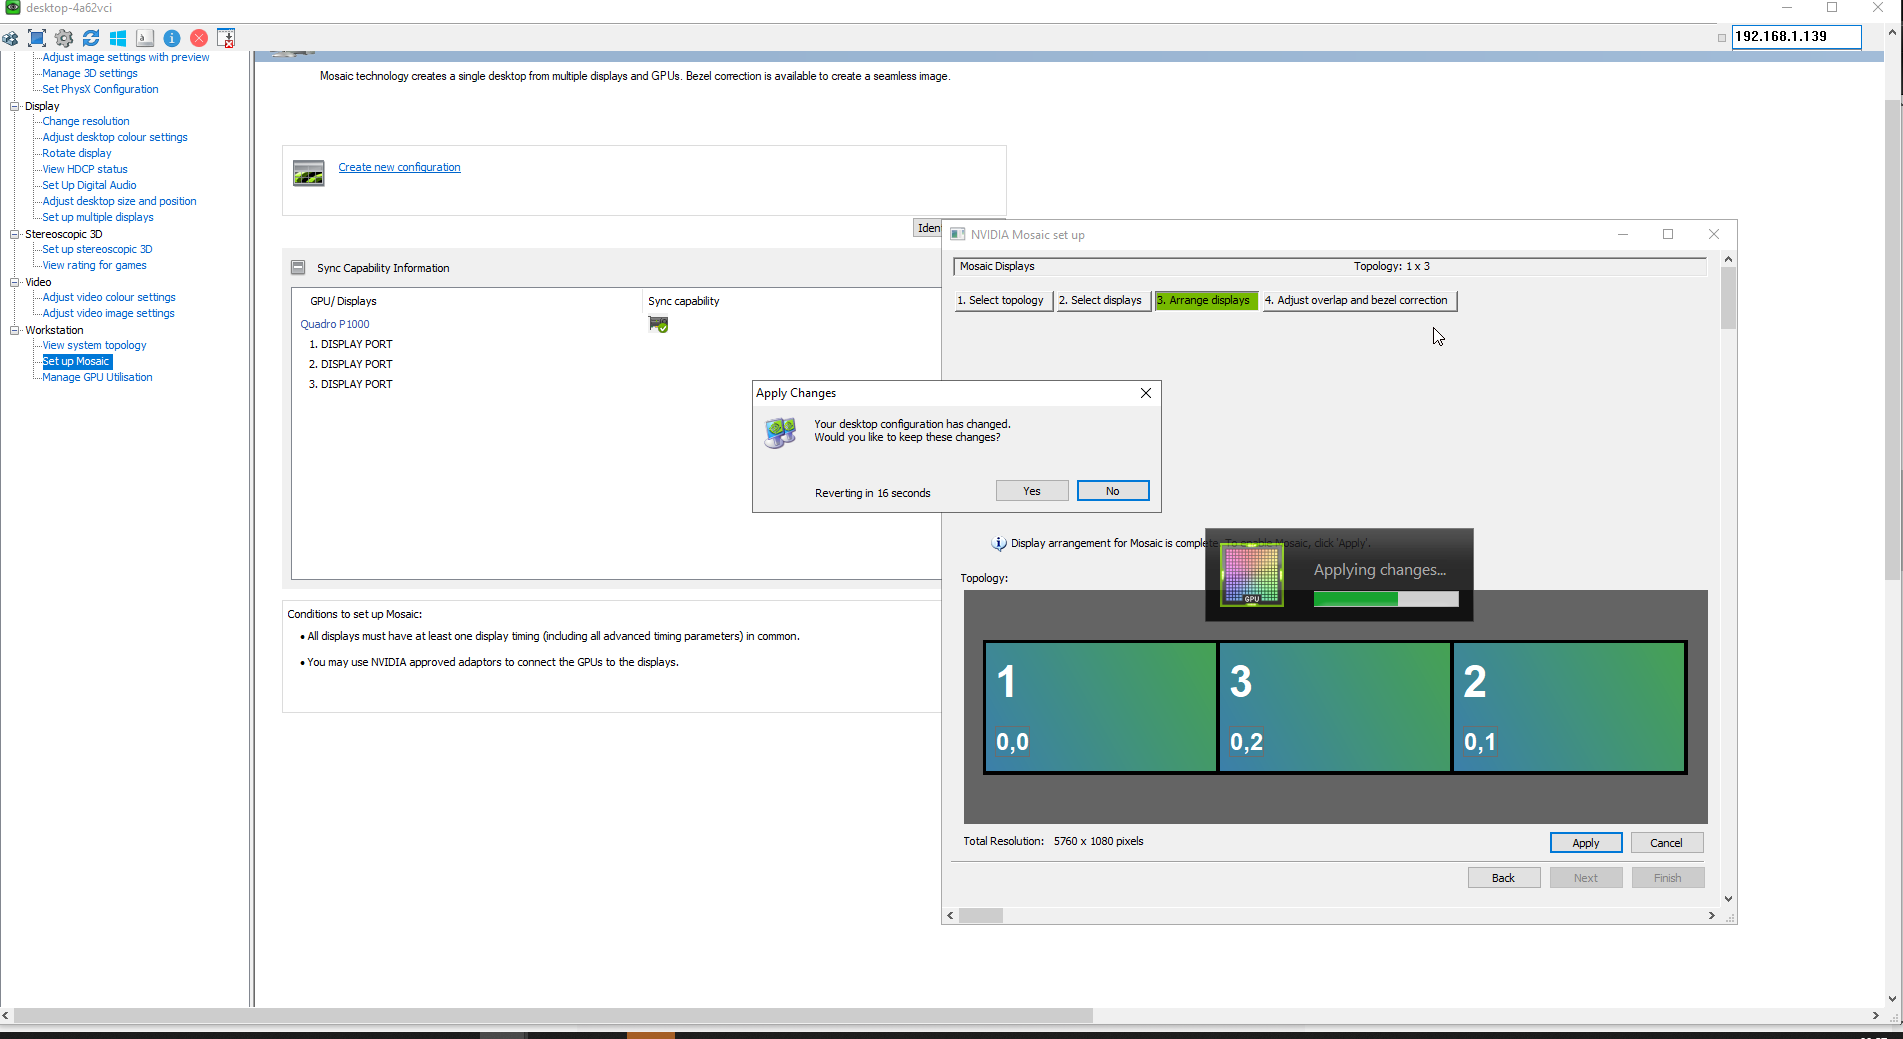Collapse the Workstation tree node
Viewport: 1903px width, 1039px height.
pyautogui.click(x=15, y=330)
